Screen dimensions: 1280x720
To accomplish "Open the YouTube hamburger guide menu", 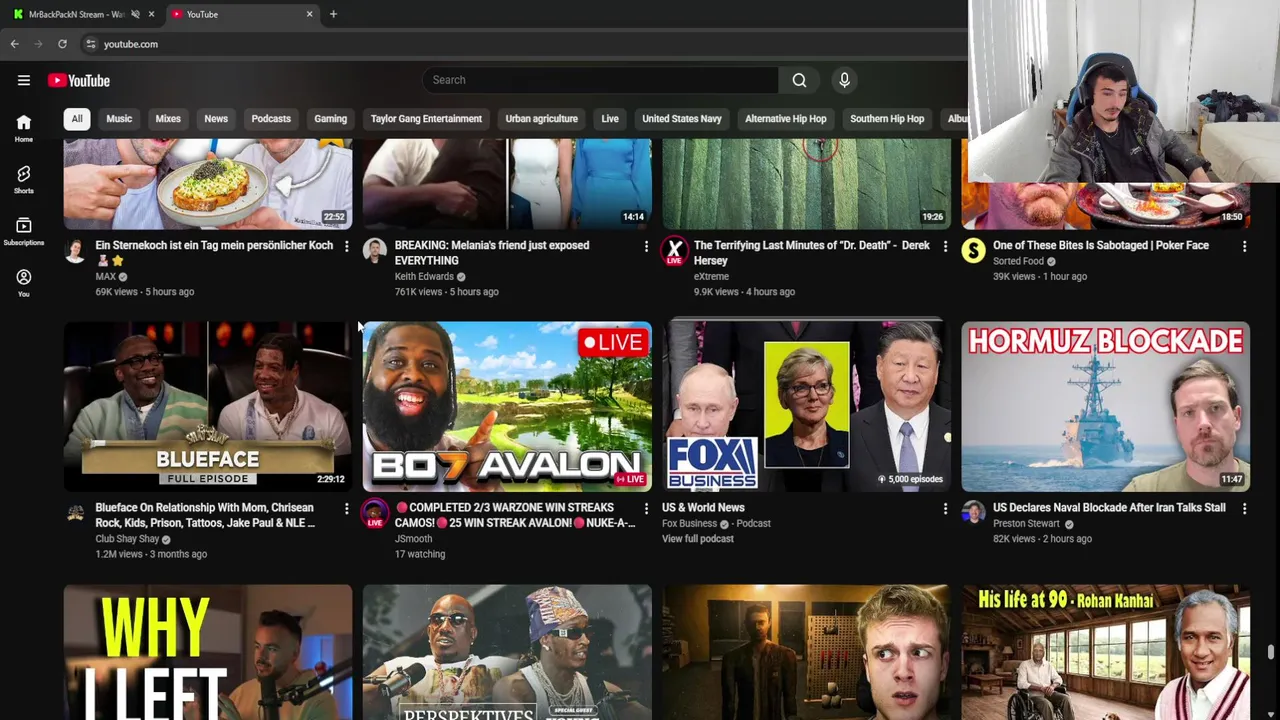I will (x=24, y=80).
